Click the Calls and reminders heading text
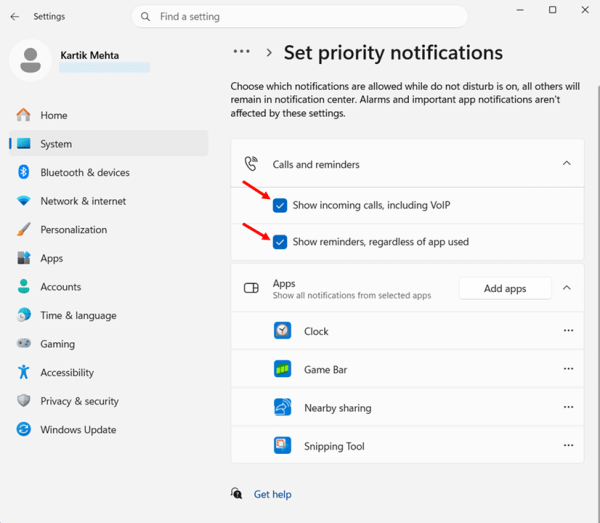The image size is (600, 523). tap(316, 165)
